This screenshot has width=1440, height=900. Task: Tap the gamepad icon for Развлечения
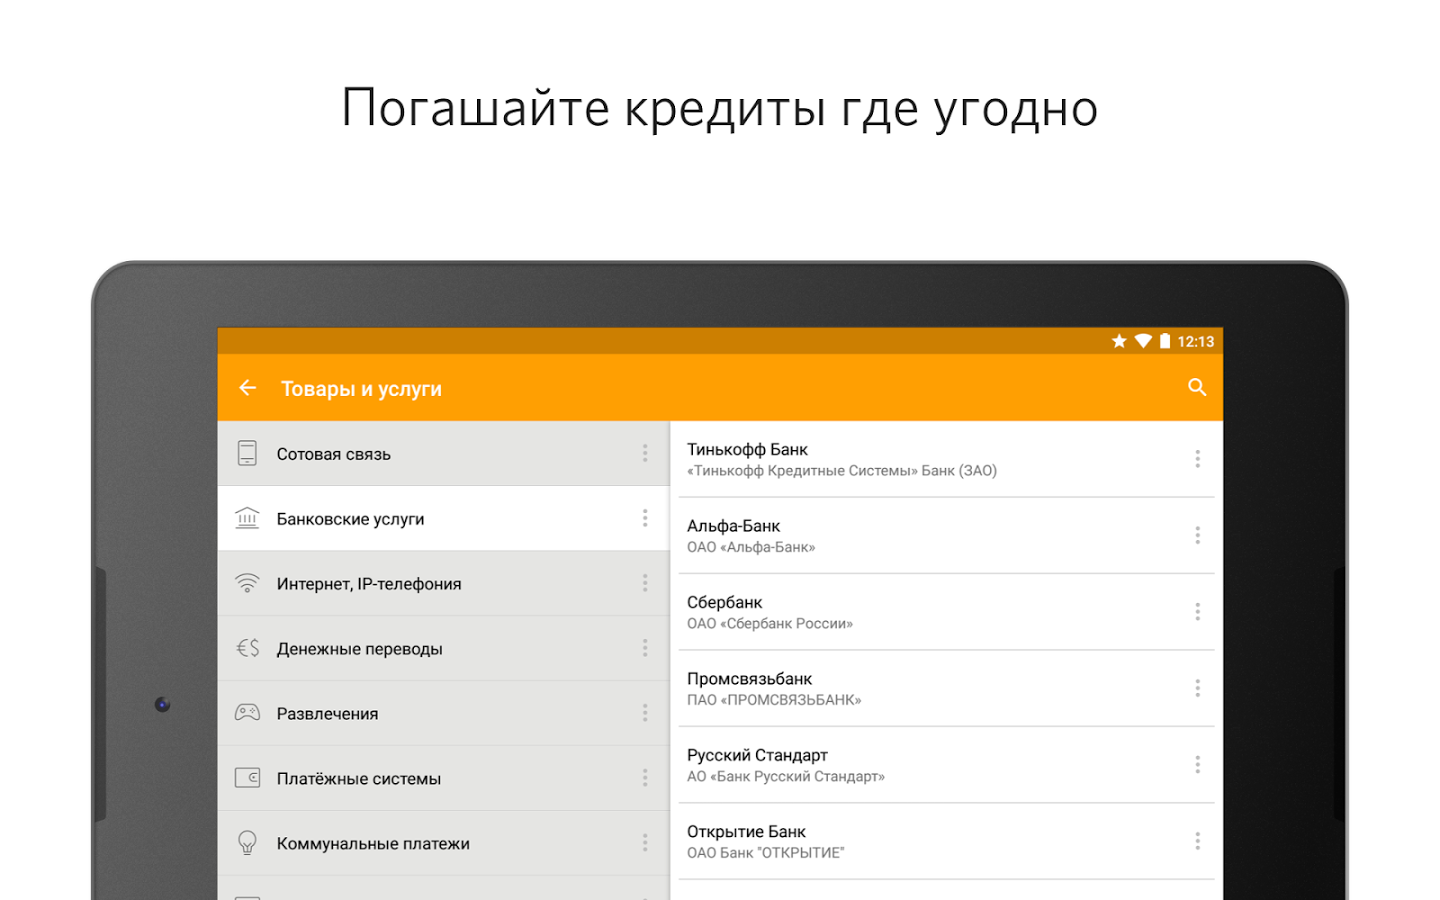pyautogui.click(x=247, y=713)
